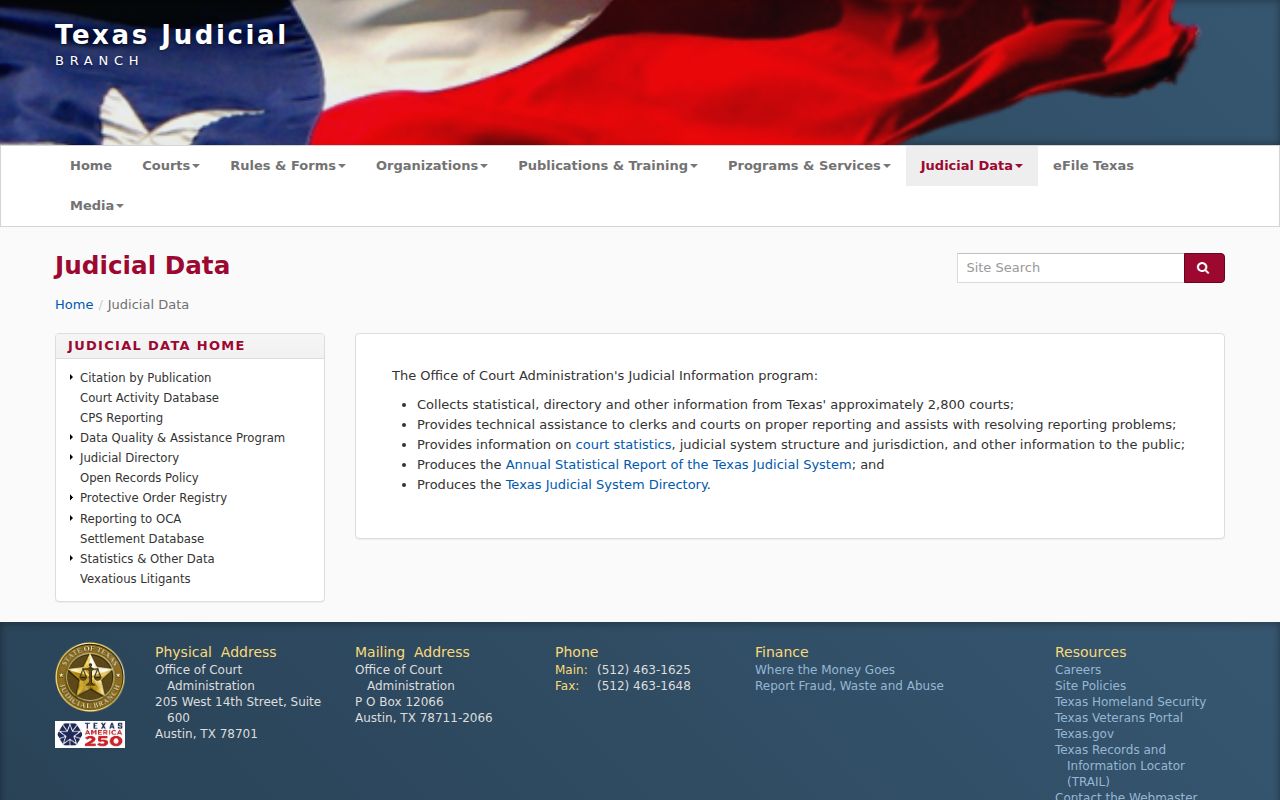The image size is (1280, 800).
Task: Click Report Fraud, Waste and Abuse
Action: pyautogui.click(x=849, y=686)
